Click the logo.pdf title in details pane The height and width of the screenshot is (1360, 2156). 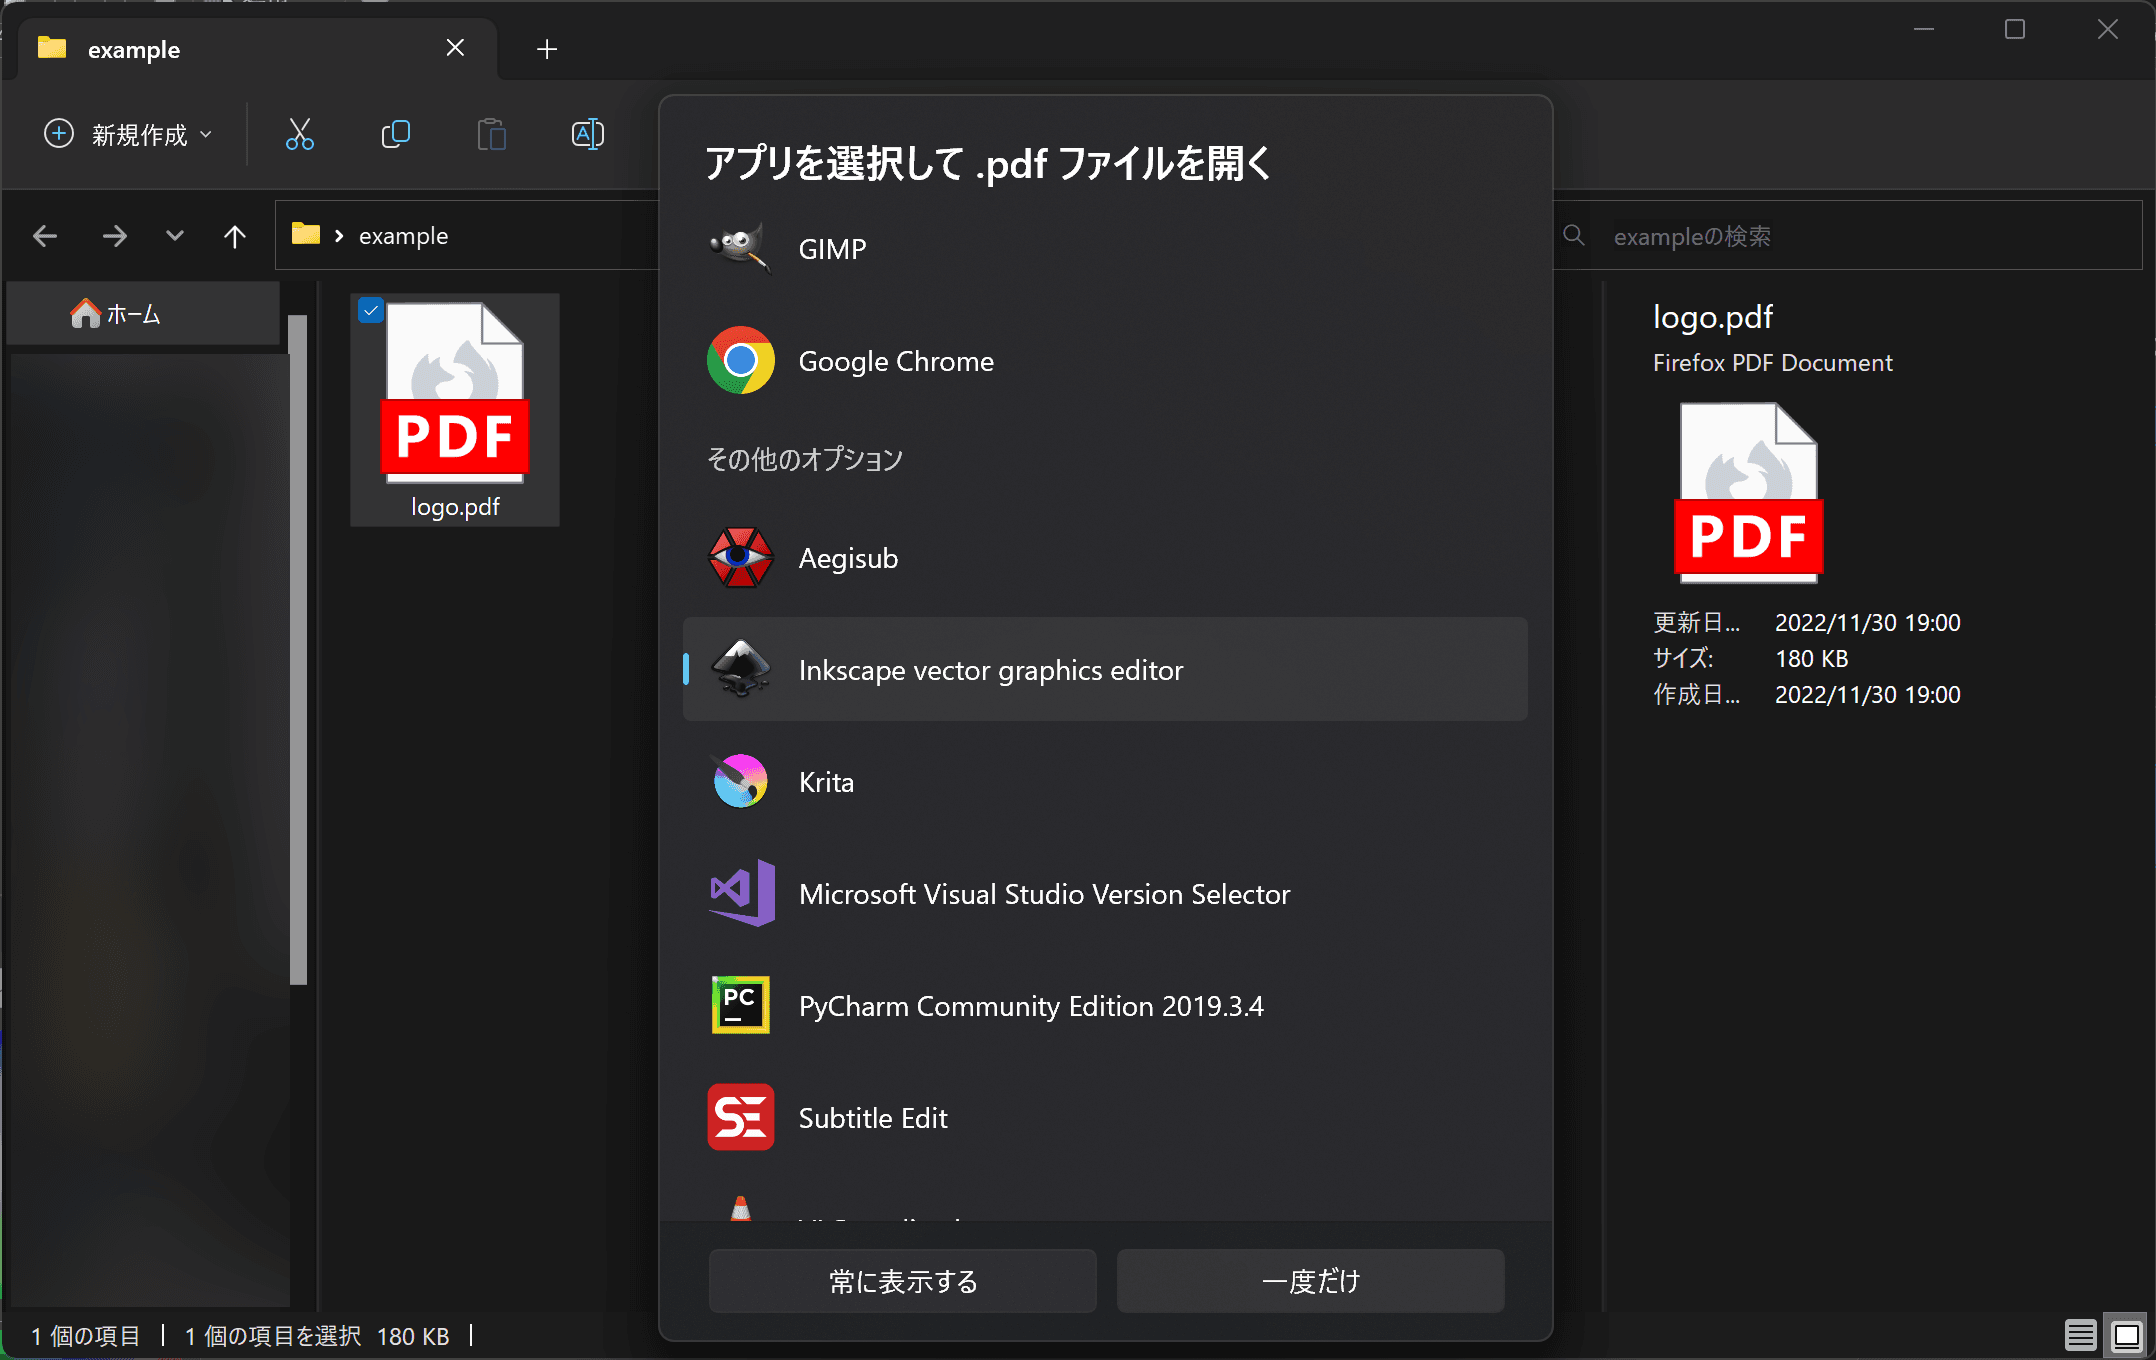(x=1712, y=317)
